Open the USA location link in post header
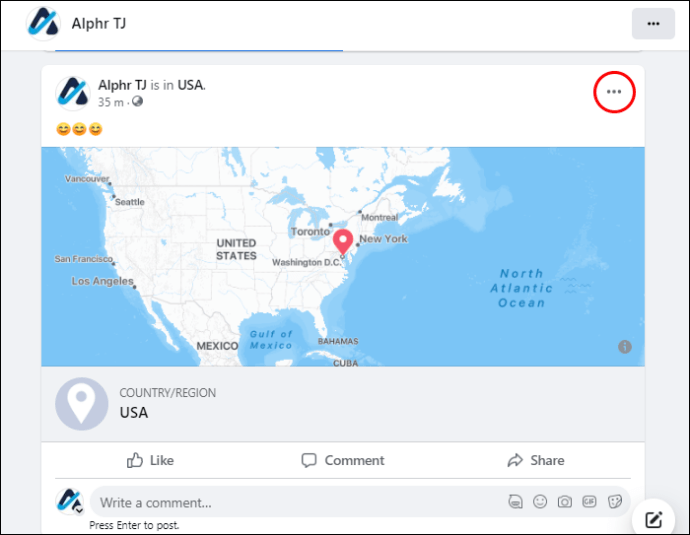690x535 pixels. pos(191,85)
